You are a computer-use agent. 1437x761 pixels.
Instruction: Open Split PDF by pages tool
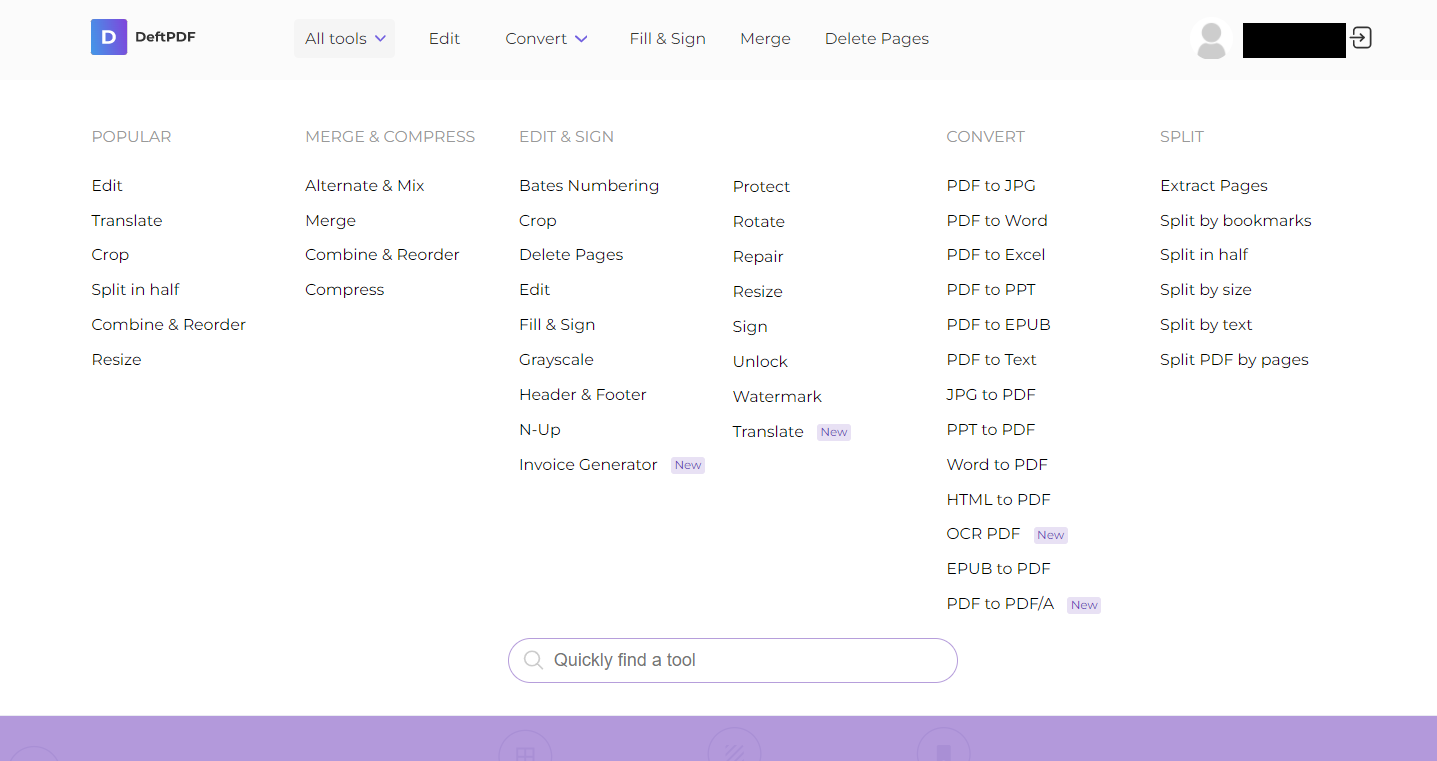tap(1234, 359)
